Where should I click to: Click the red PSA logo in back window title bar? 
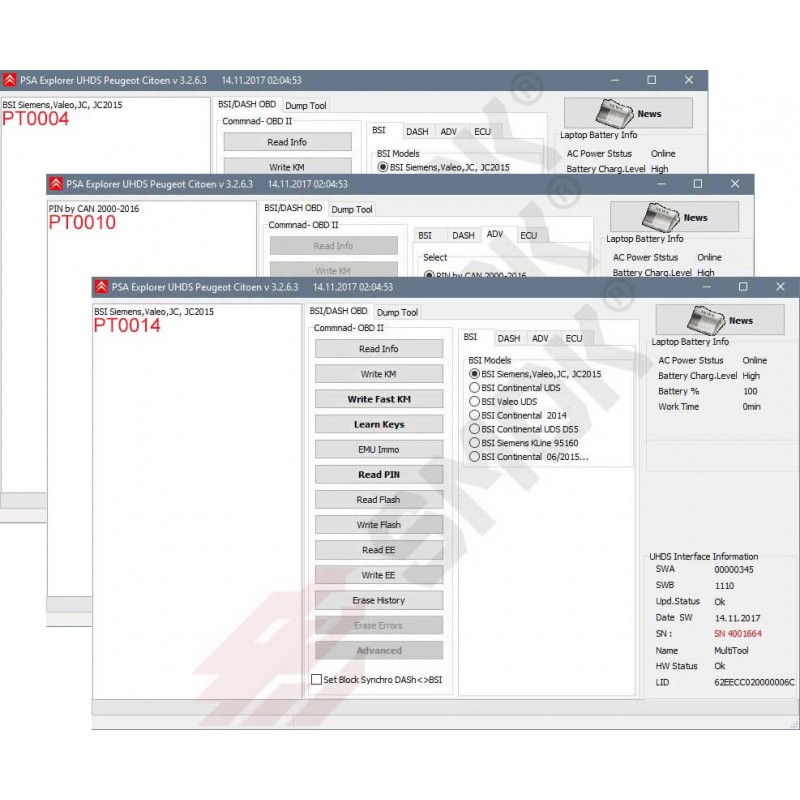click(10, 80)
